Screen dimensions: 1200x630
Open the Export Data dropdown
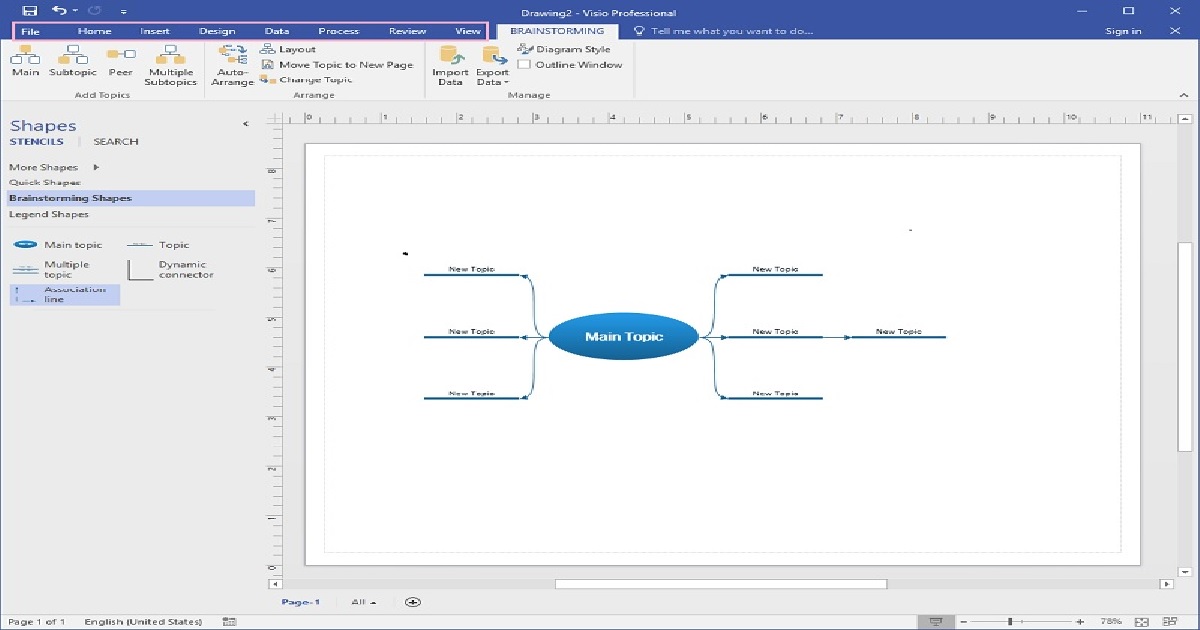pos(493,65)
